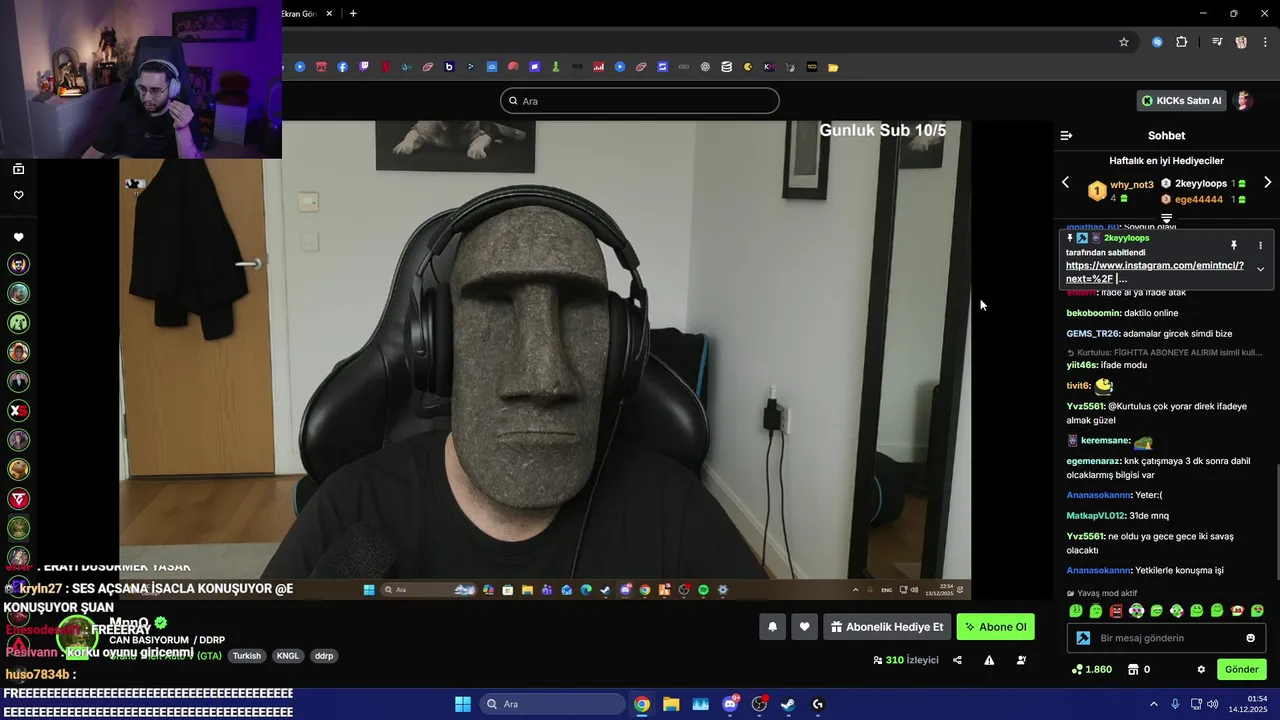The height and width of the screenshot is (720, 1280).
Task: Click MatkapVL012 username in chat
Action: 1095,516
